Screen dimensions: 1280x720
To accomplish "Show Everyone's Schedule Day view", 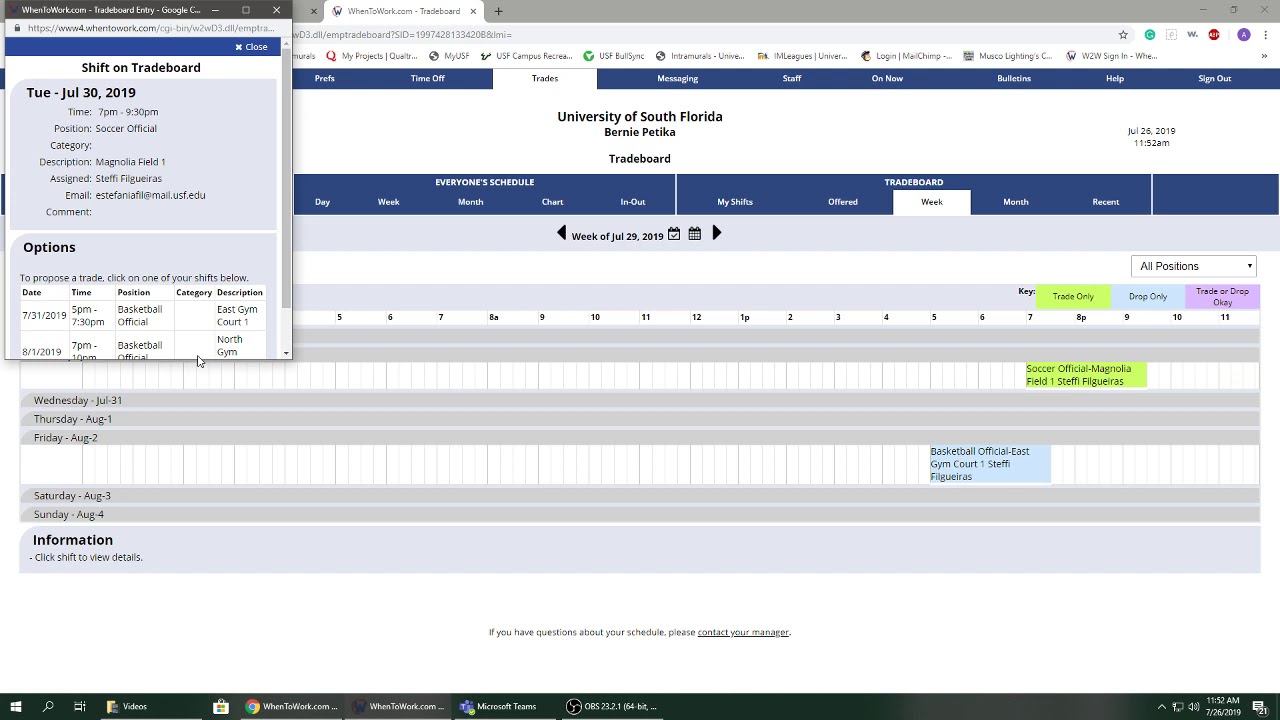I will (322, 202).
